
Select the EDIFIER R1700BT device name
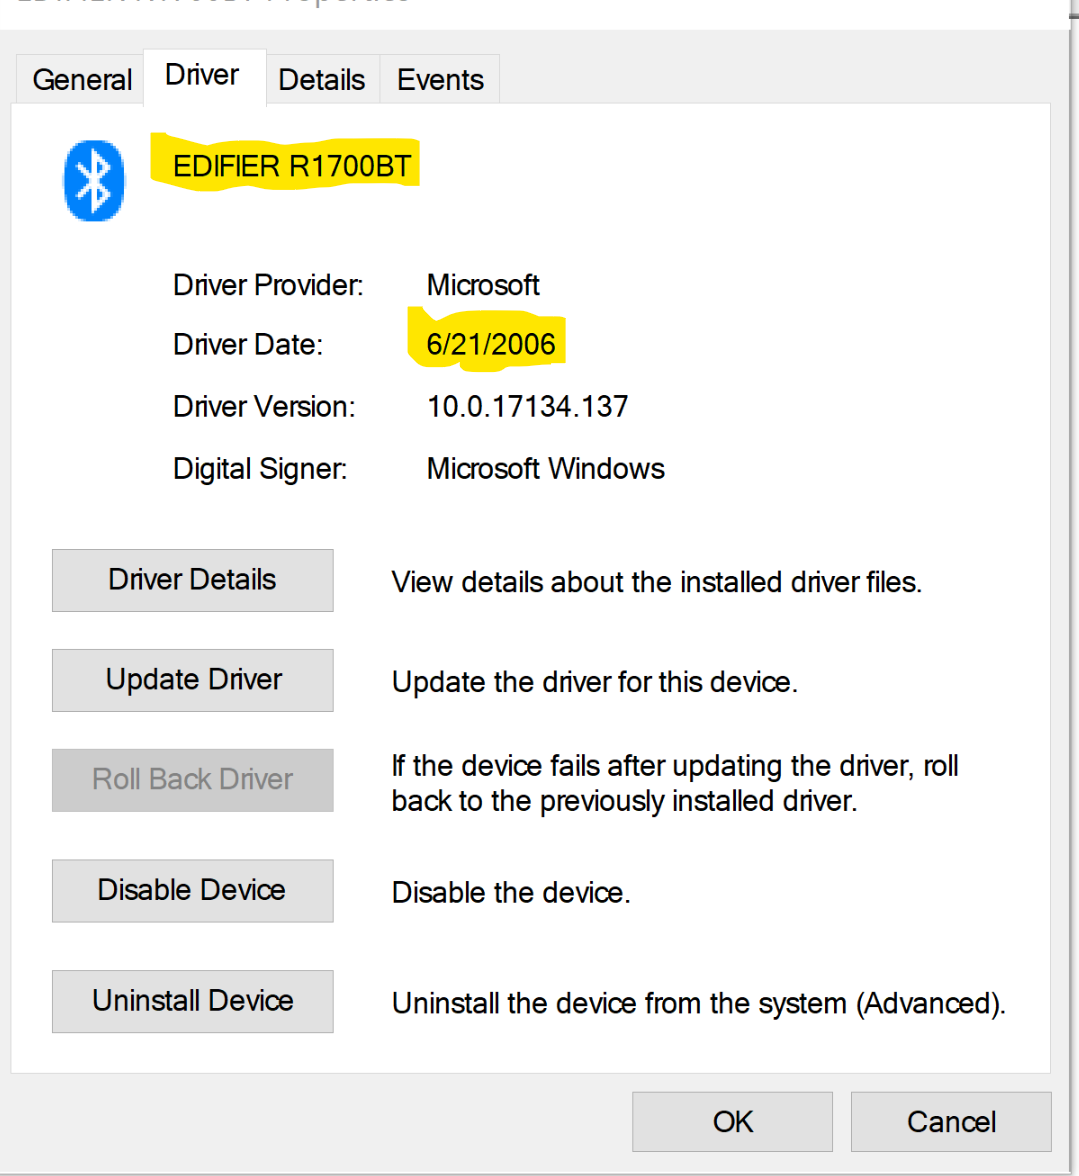(x=292, y=166)
